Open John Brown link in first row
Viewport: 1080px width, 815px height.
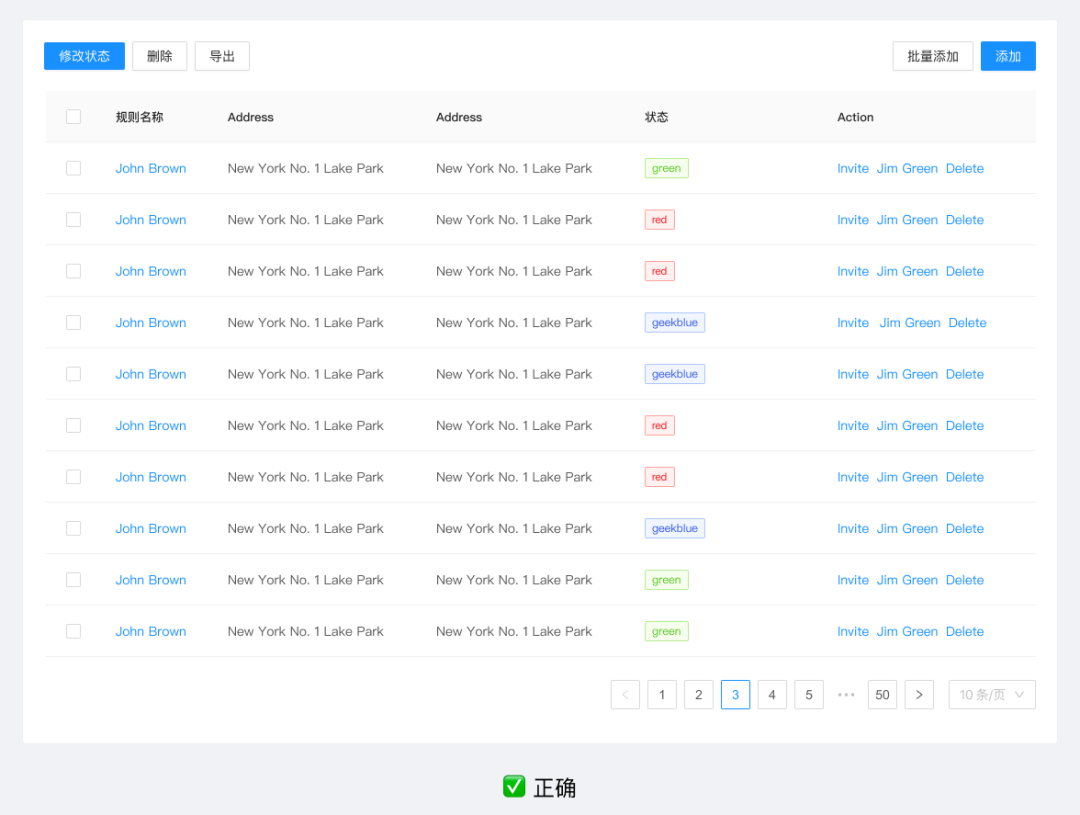150,168
